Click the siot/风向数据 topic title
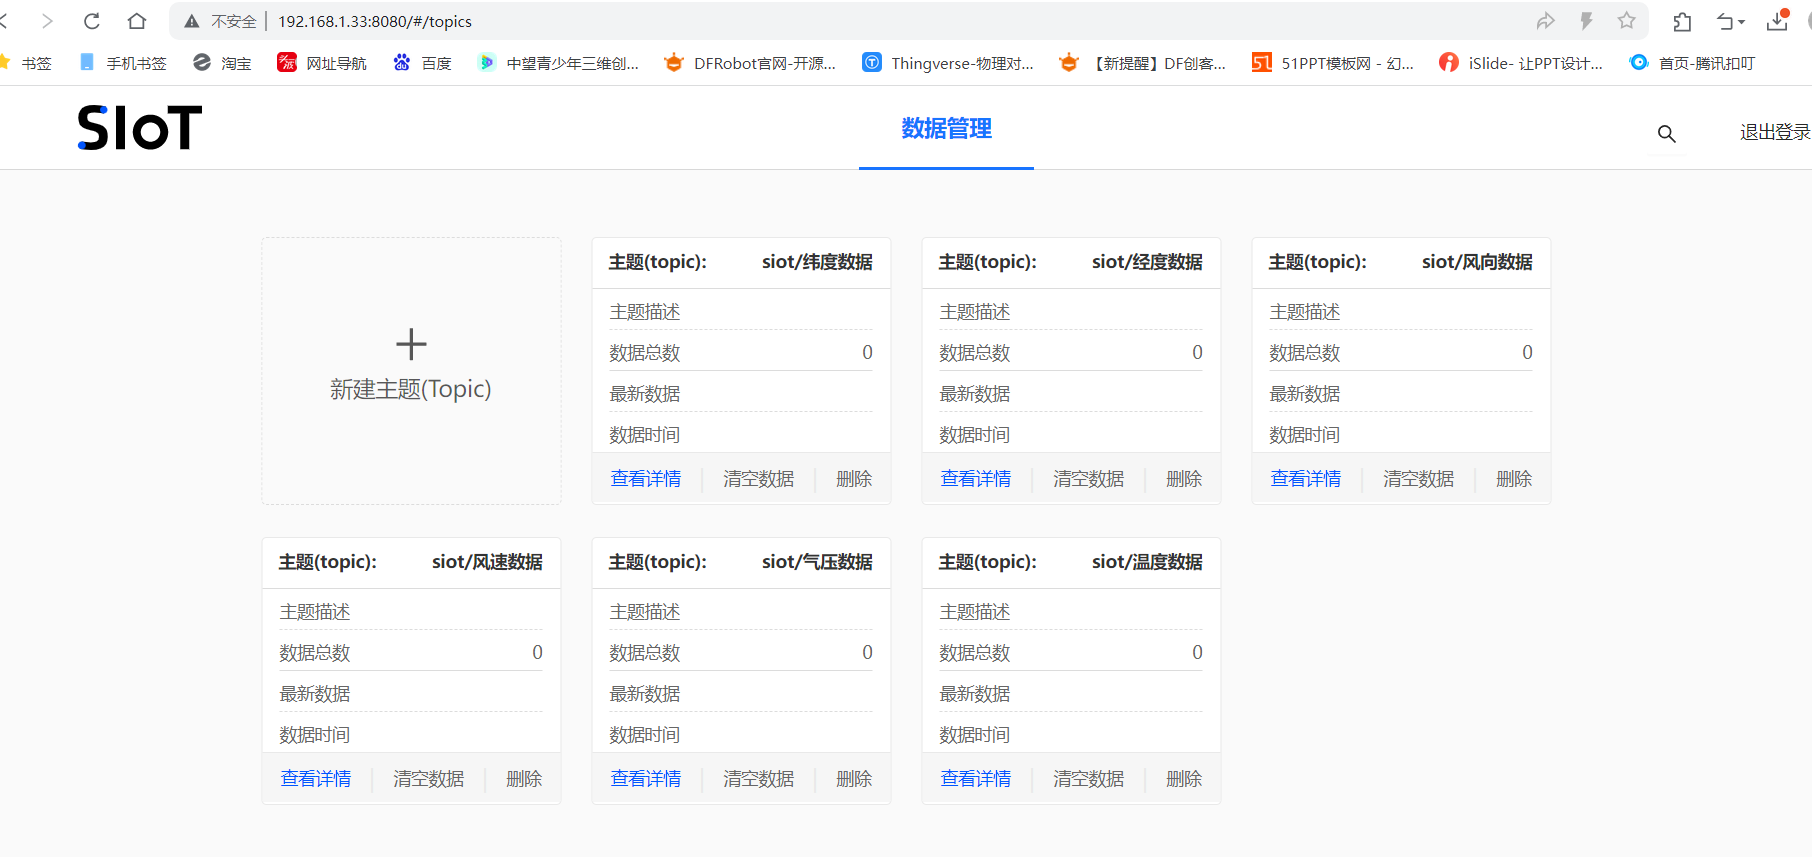The height and width of the screenshot is (857, 1812). (1477, 262)
